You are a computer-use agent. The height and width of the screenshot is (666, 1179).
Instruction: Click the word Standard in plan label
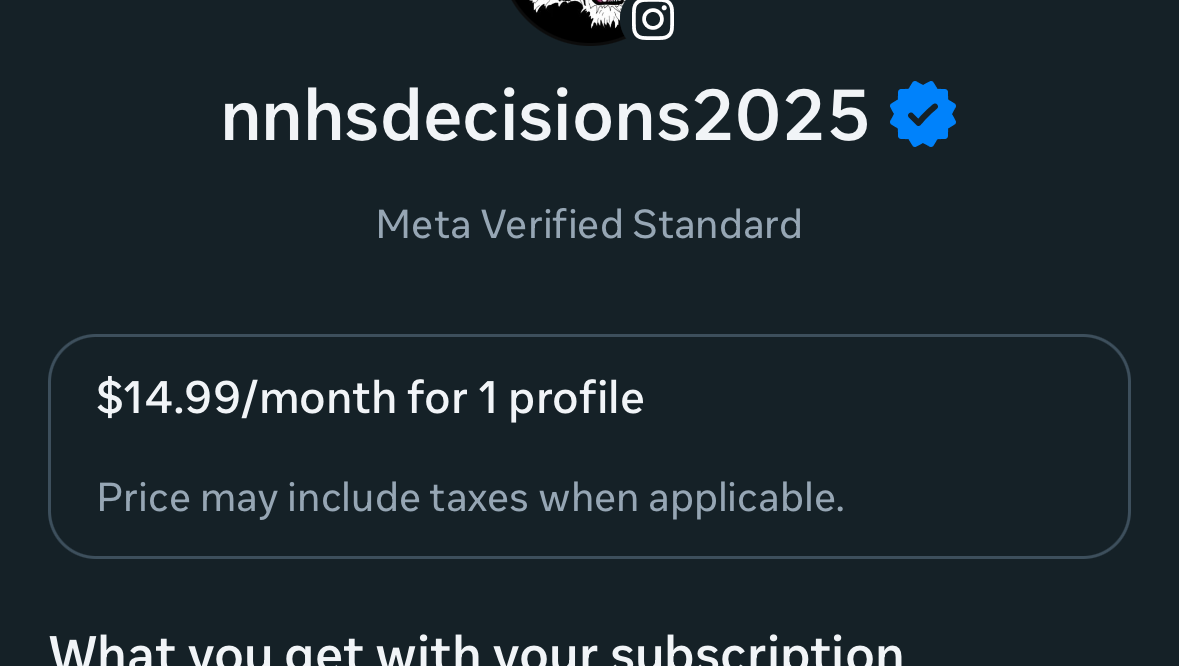[717, 224]
